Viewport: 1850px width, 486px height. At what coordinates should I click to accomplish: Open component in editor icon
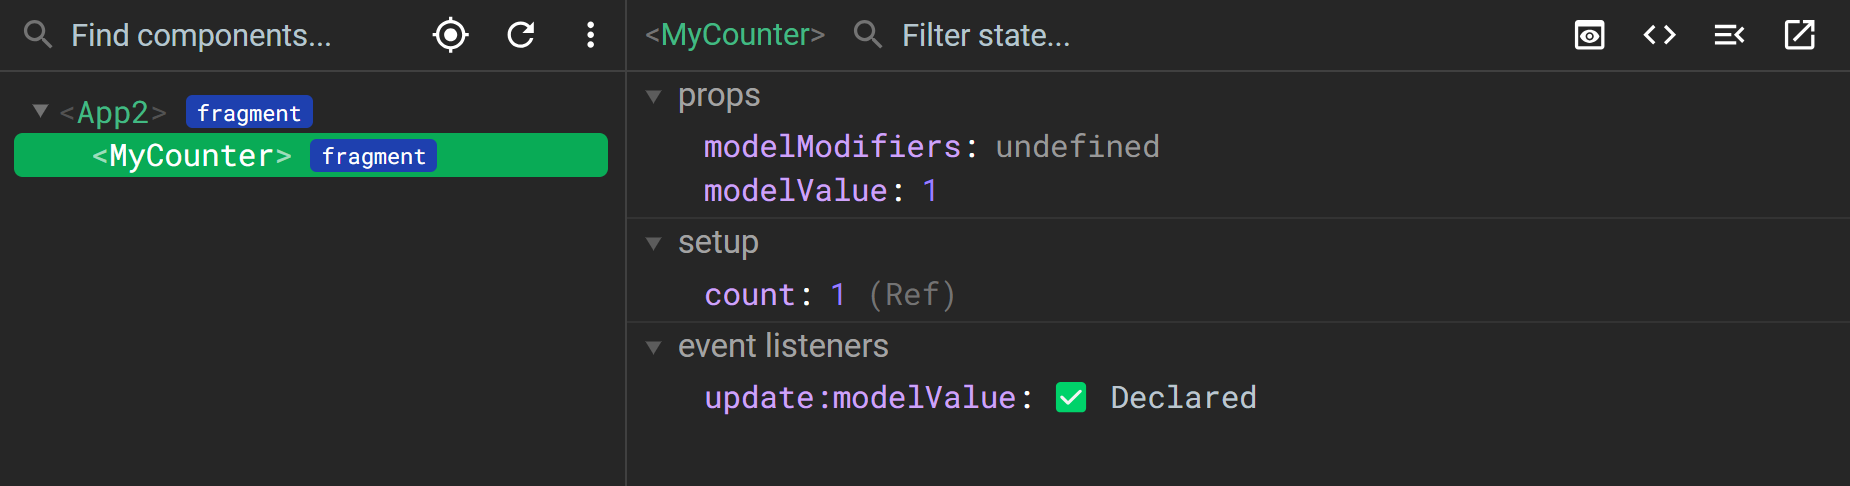click(x=1799, y=35)
